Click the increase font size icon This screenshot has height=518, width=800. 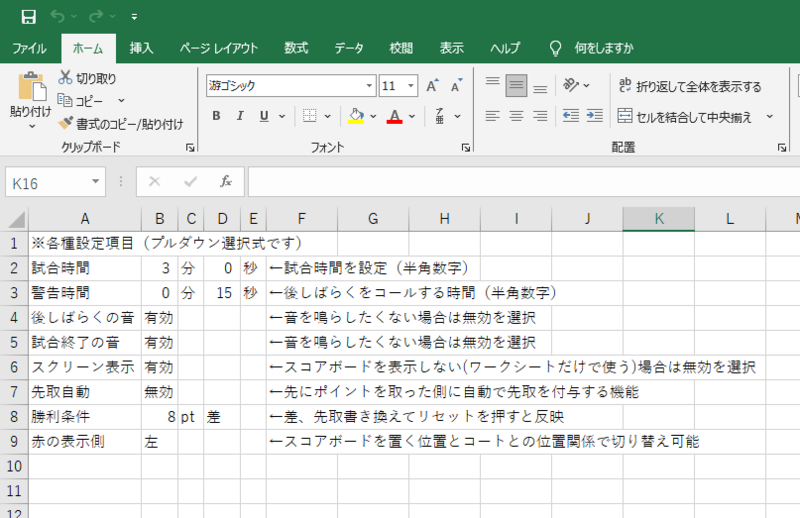point(432,86)
